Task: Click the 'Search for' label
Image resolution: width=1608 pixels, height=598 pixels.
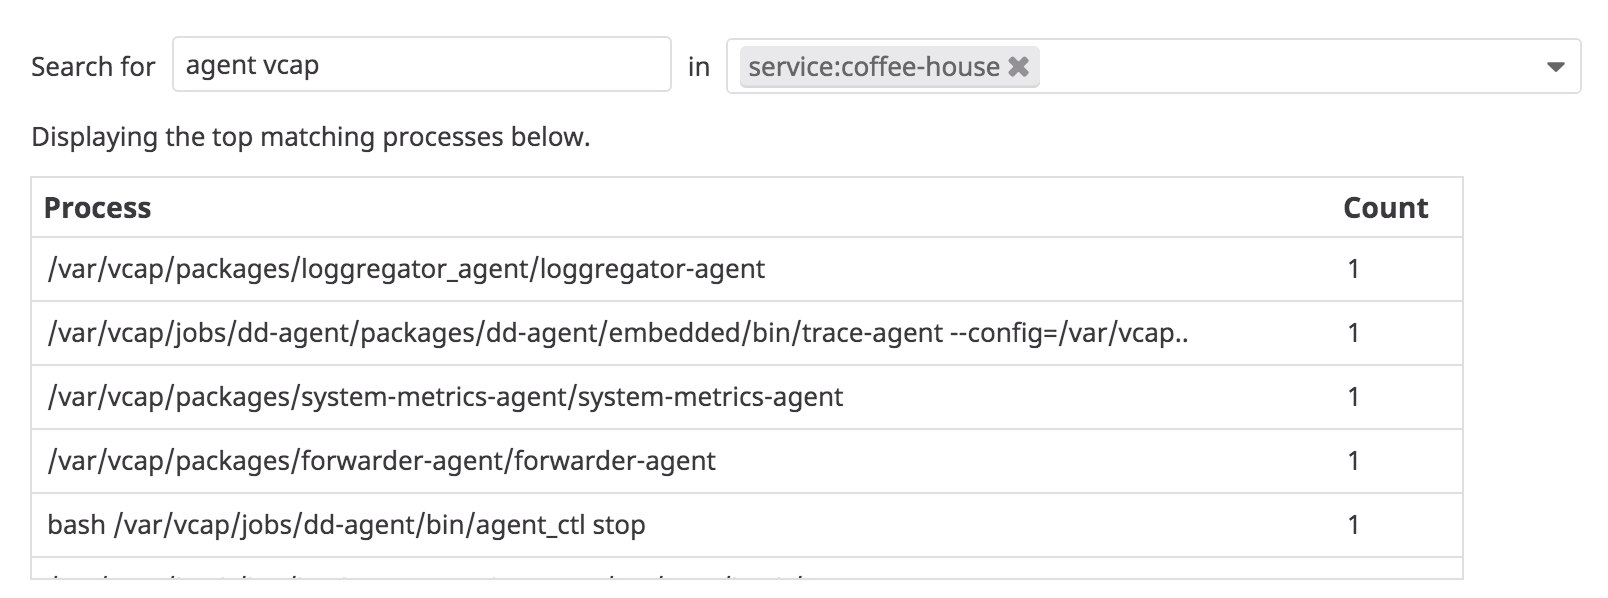Action: click(x=93, y=67)
